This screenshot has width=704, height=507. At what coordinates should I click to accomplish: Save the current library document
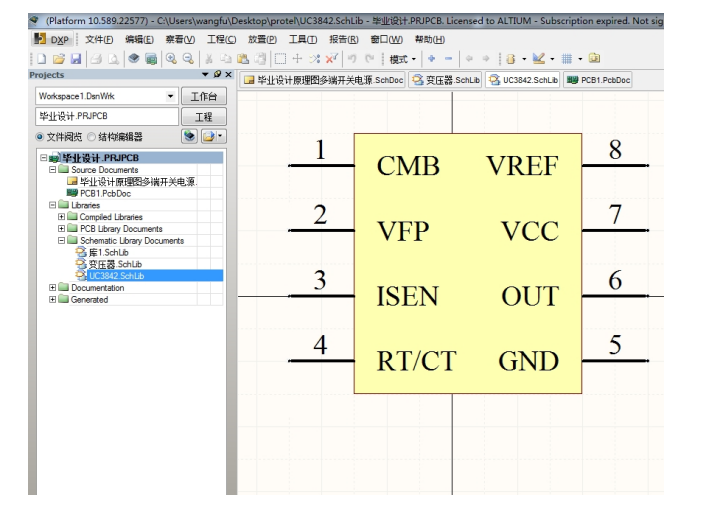76,59
